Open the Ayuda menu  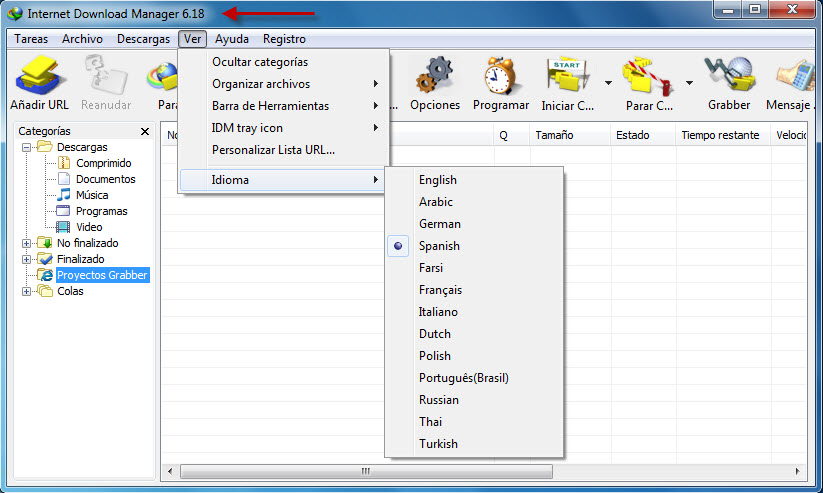pyautogui.click(x=231, y=39)
